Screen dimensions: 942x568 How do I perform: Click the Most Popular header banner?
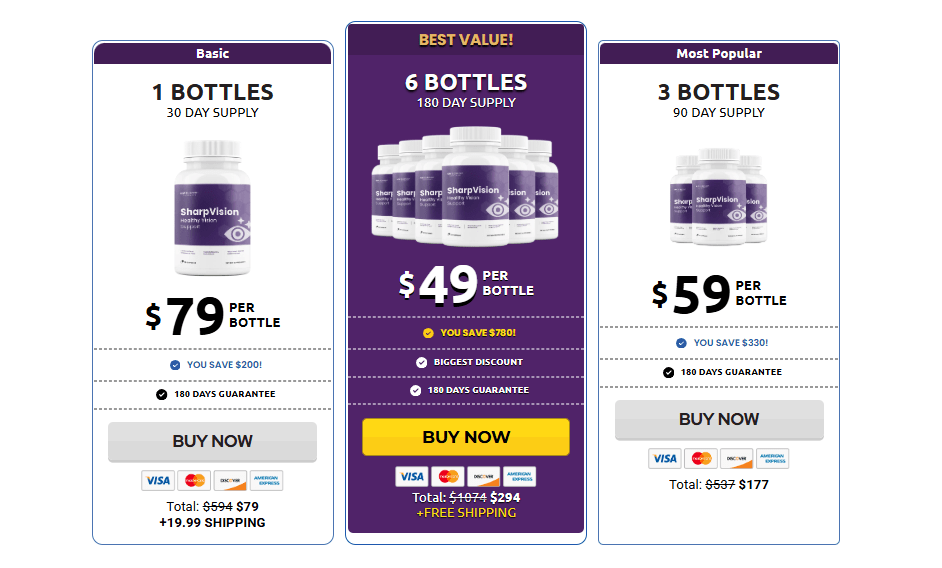tap(718, 54)
